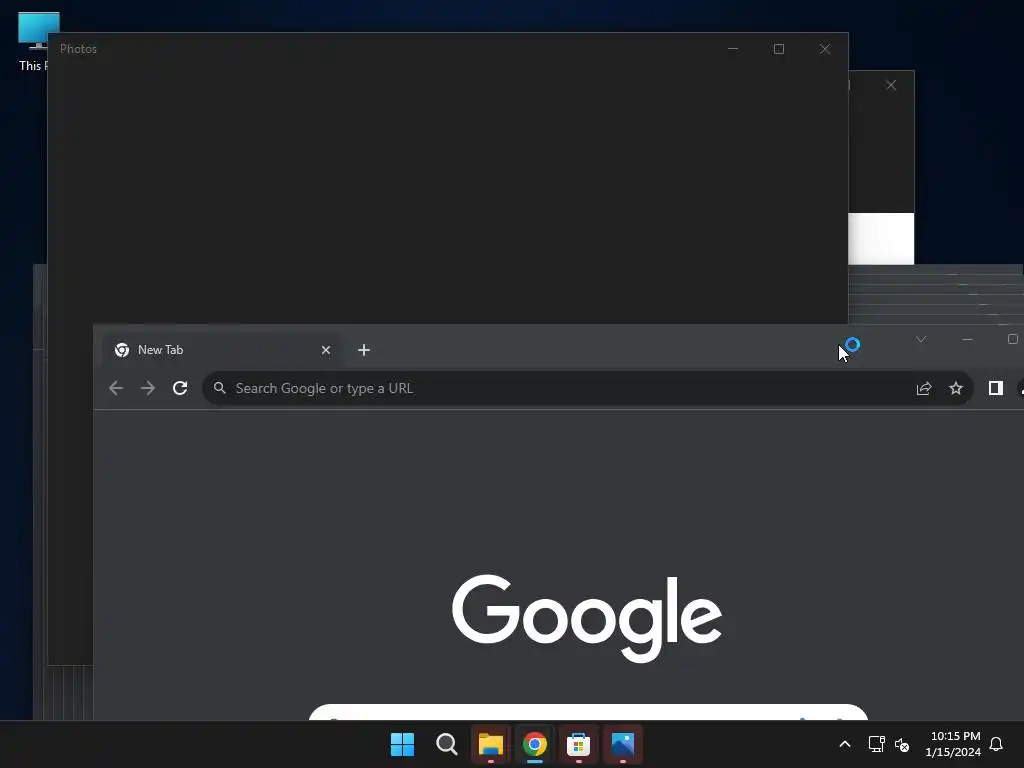Bookmark this tab with the star icon
This screenshot has height=768, width=1024.
[x=955, y=389]
